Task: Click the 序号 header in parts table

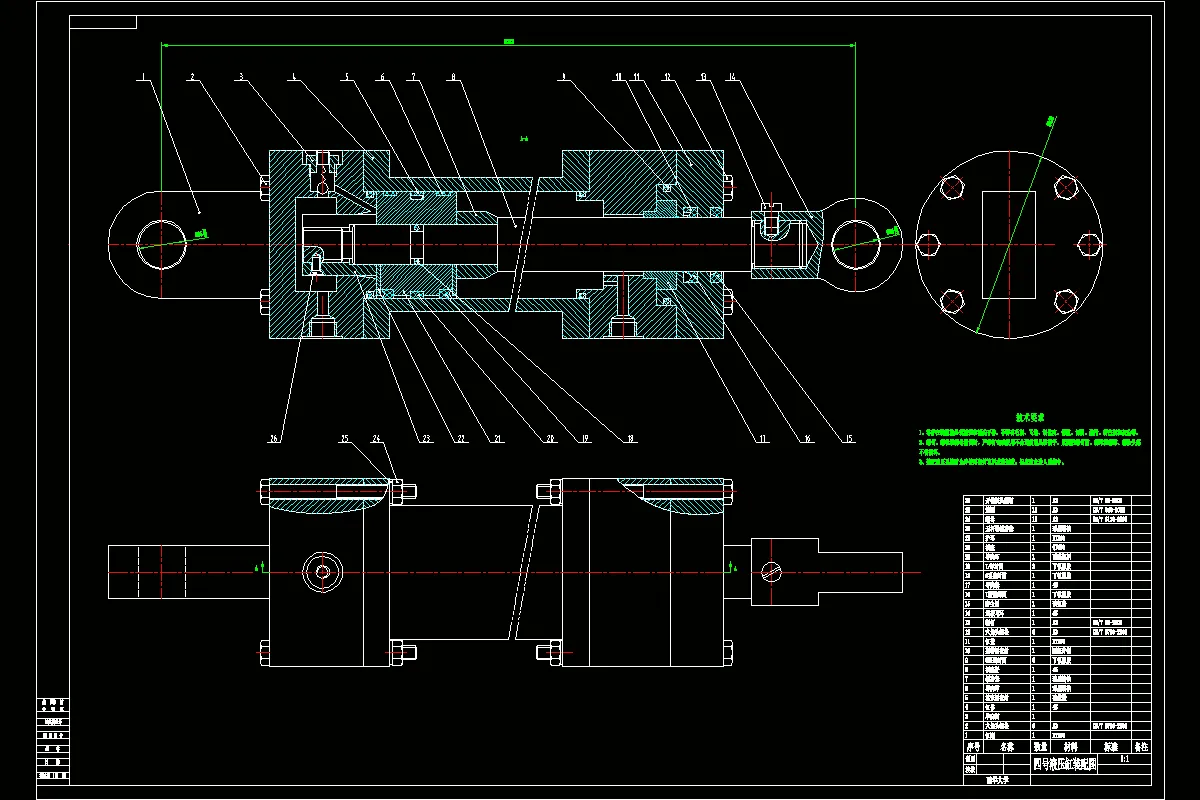Action: coord(972,746)
